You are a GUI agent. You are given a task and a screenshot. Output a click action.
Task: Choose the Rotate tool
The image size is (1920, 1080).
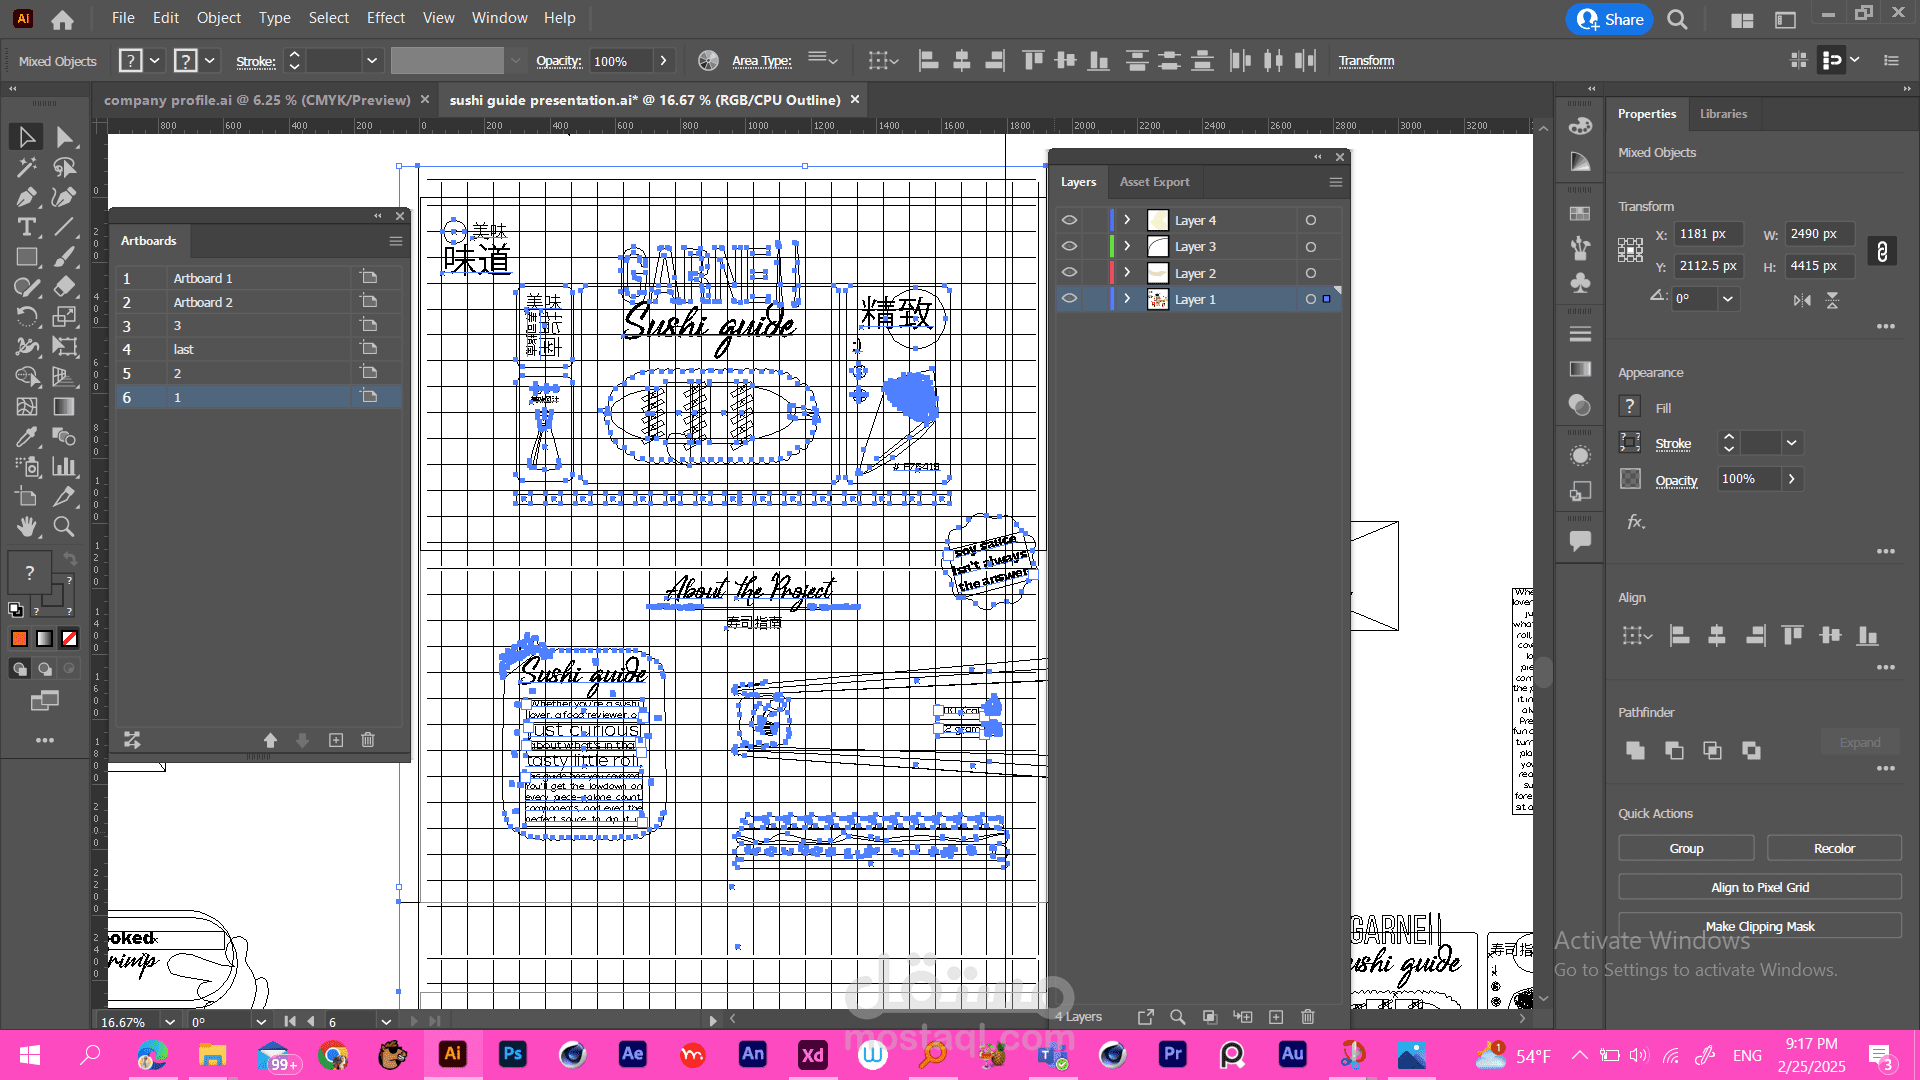tap(27, 317)
